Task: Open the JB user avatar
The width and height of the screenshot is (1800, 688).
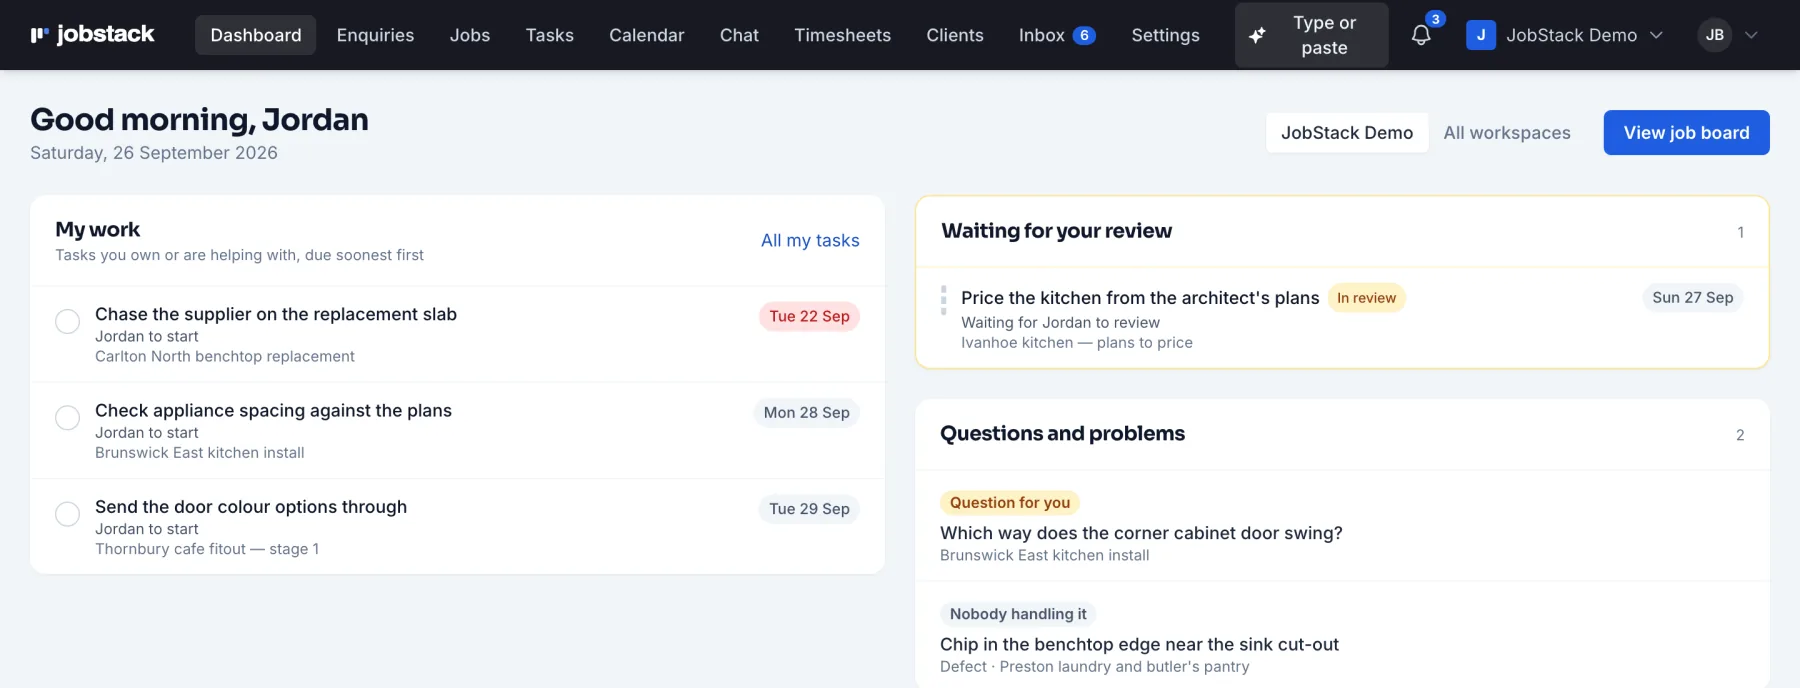Action: tap(1715, 35)
